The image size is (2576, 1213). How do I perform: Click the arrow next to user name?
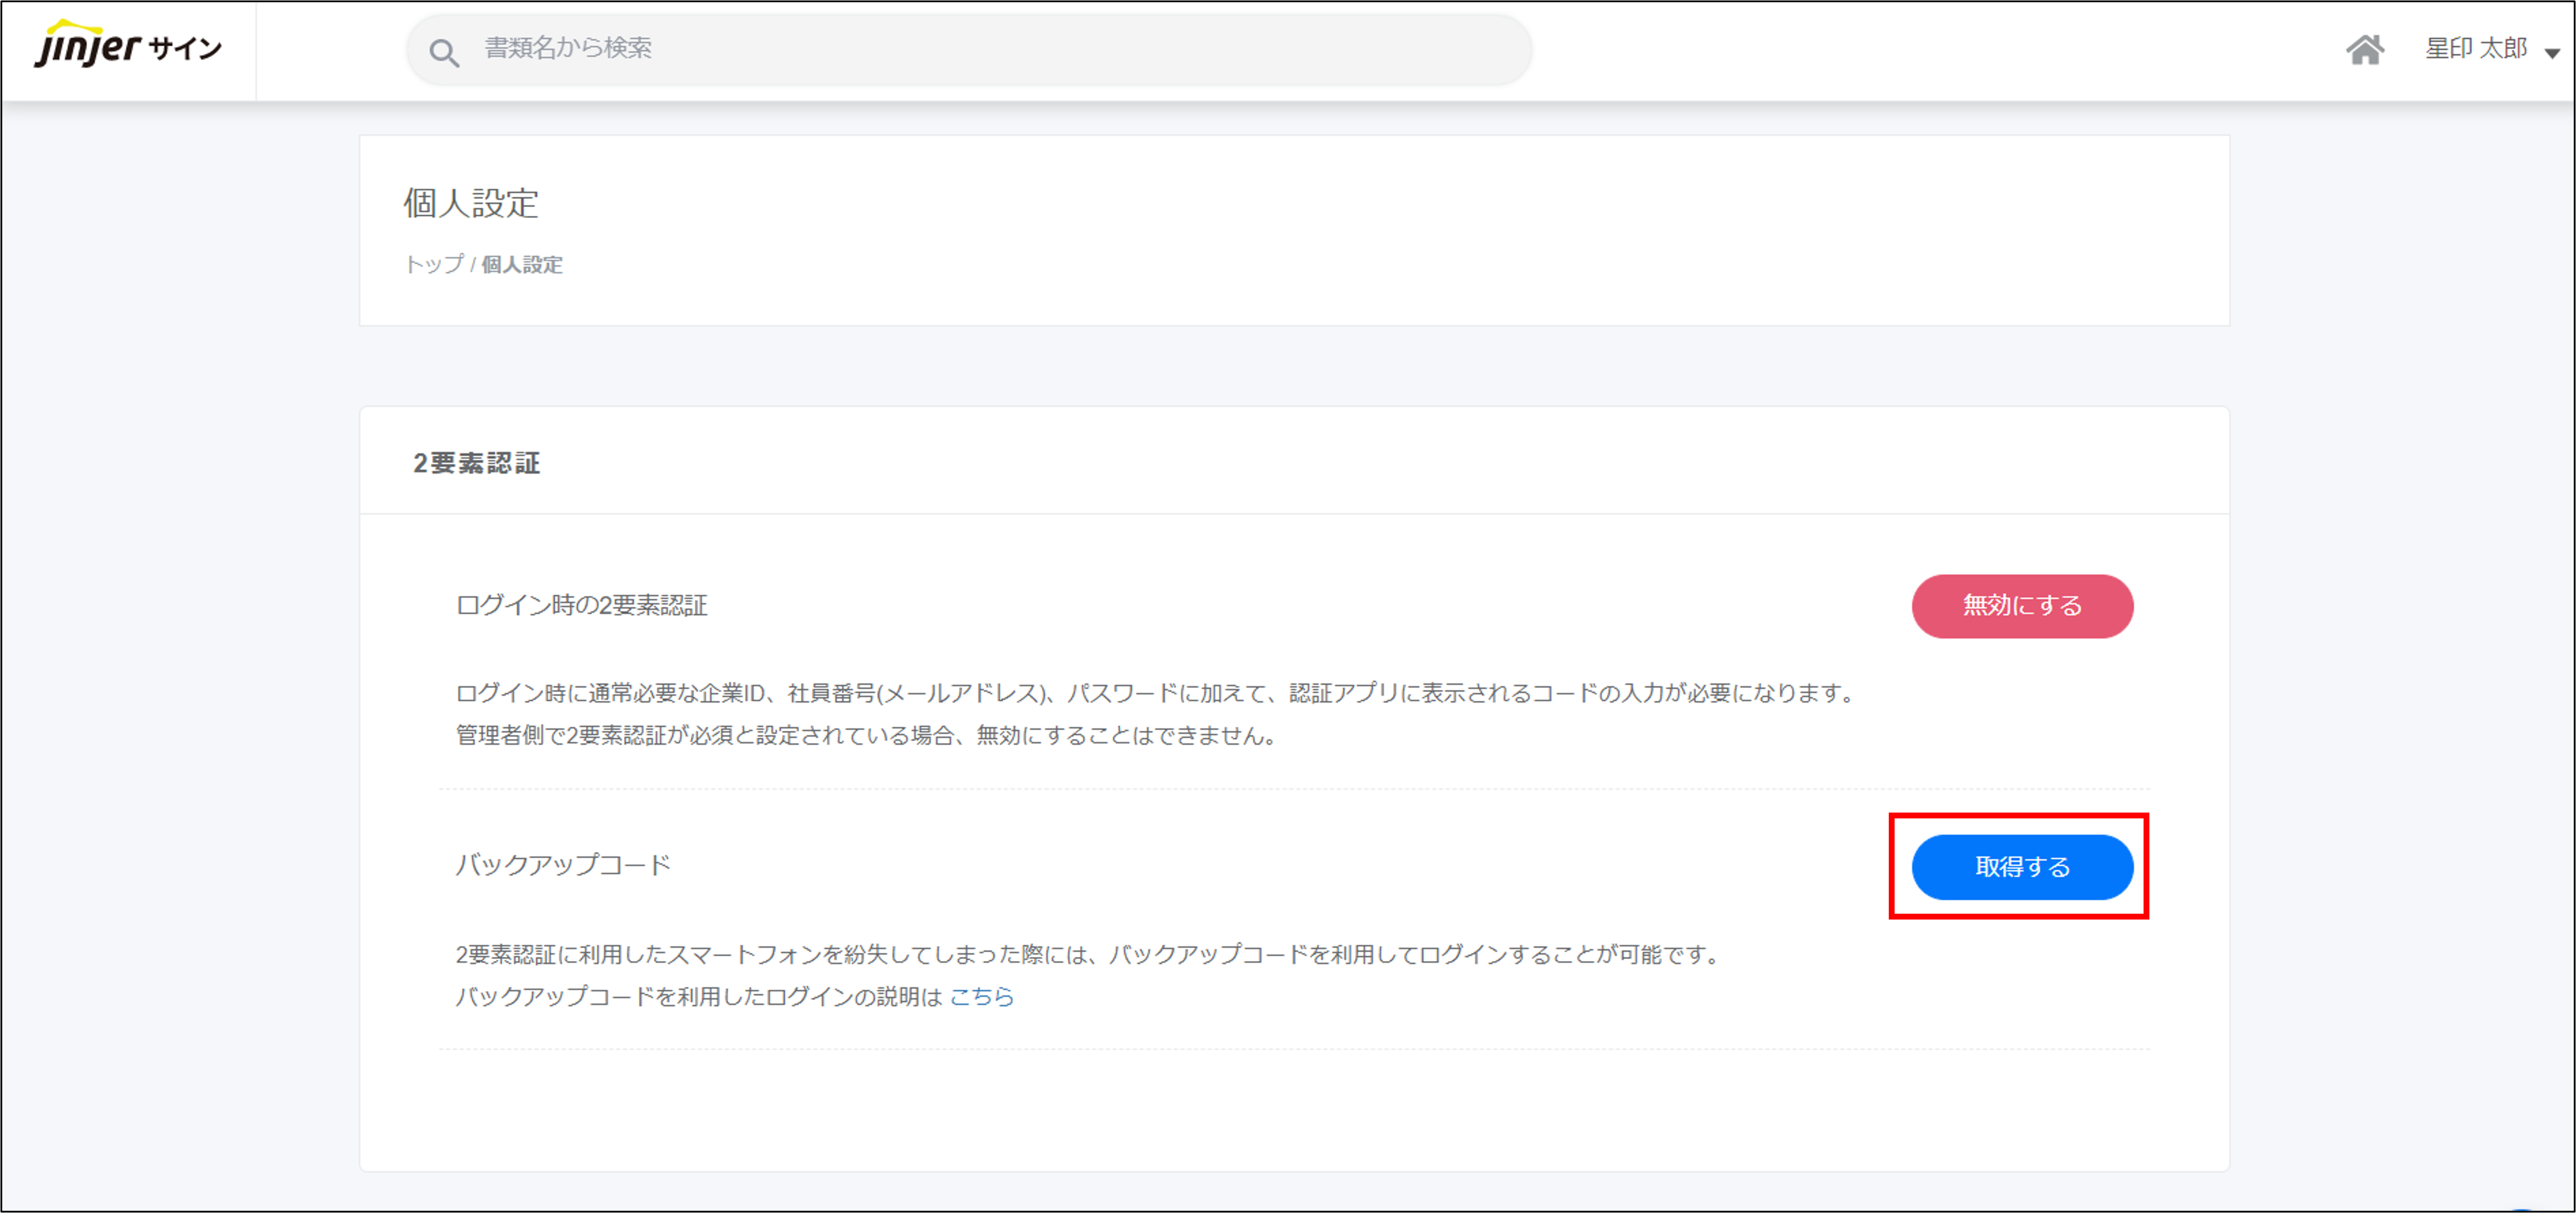pyautogui.click(x=2552, y=53)
